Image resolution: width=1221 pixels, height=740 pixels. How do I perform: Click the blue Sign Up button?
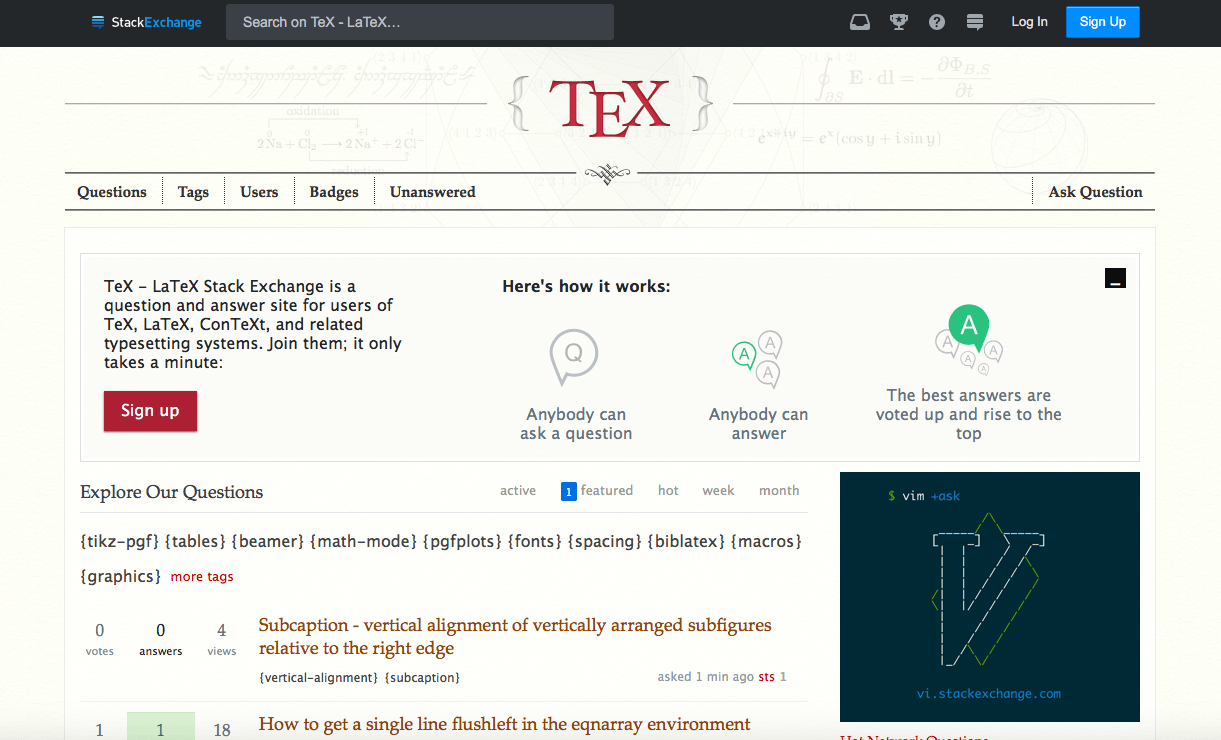tap(1103, 22)
